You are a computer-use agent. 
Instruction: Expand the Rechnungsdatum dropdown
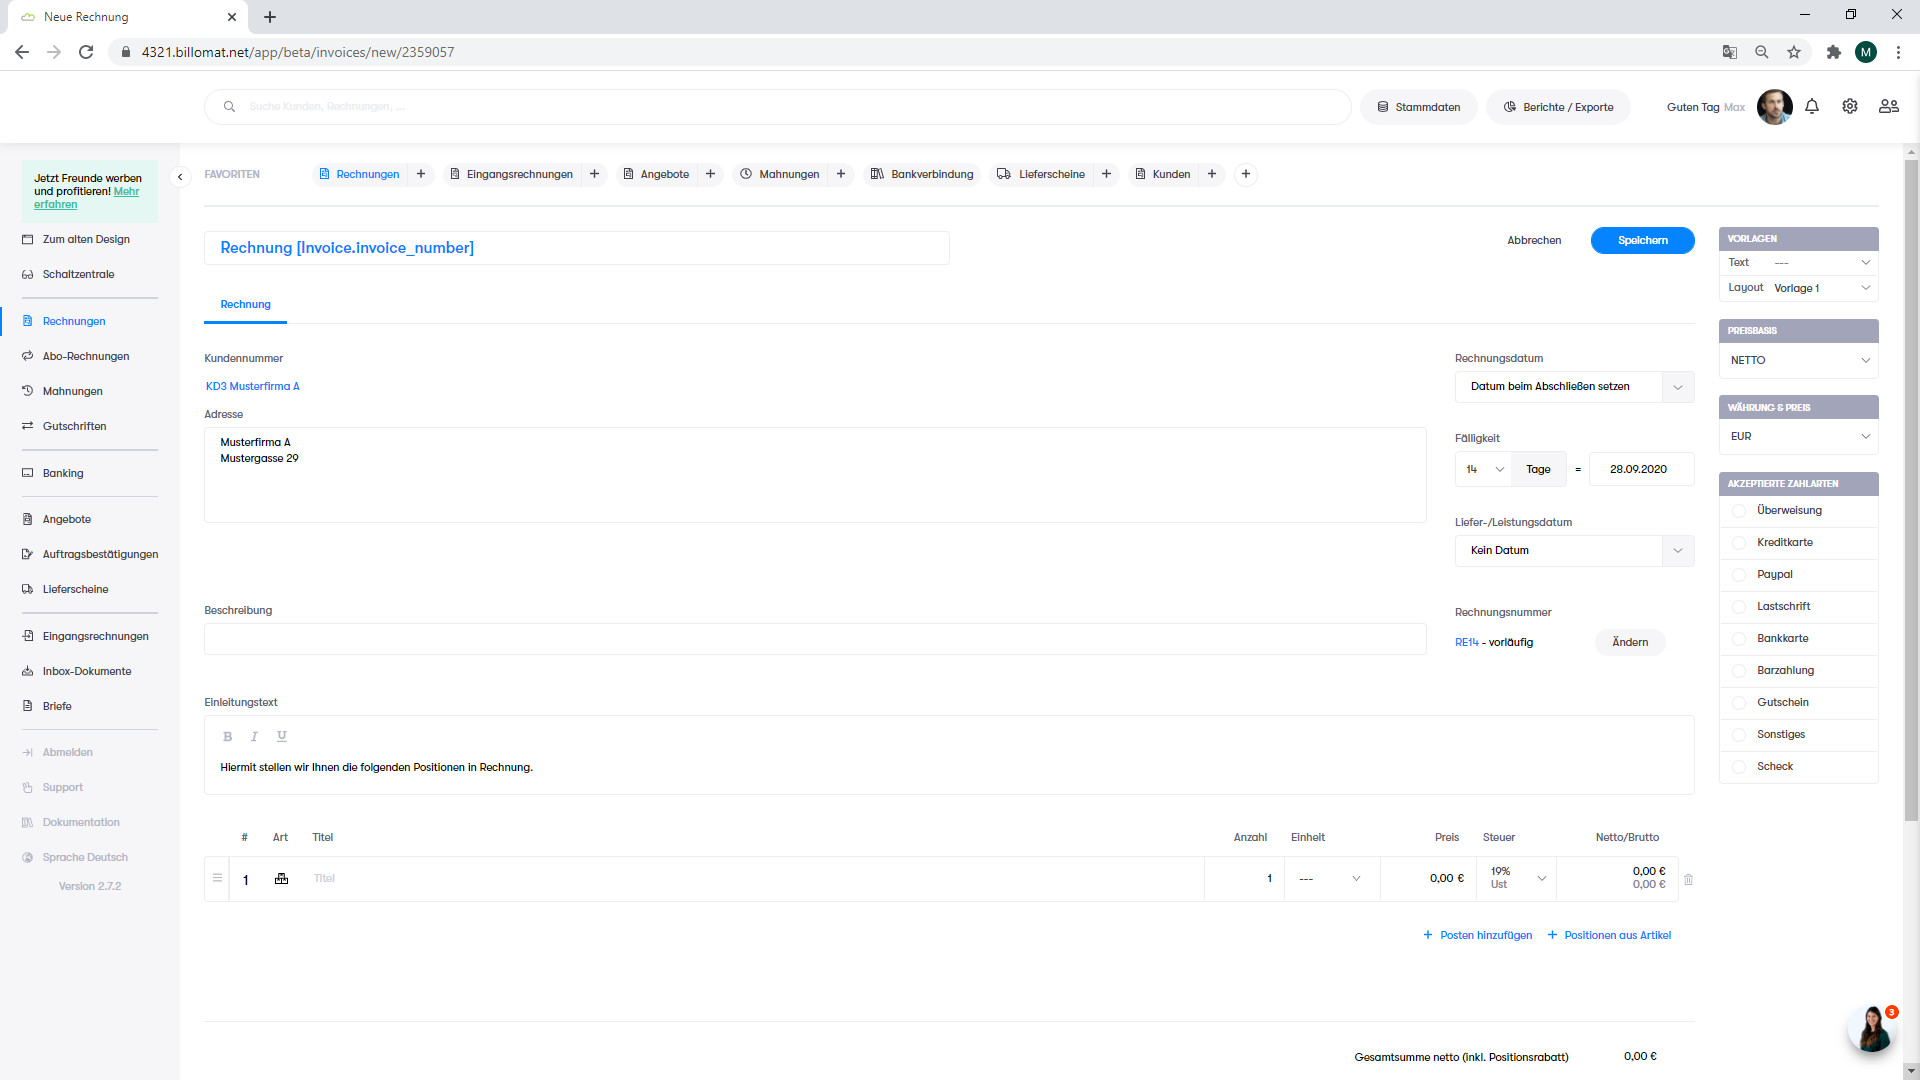pos(1677,387)
